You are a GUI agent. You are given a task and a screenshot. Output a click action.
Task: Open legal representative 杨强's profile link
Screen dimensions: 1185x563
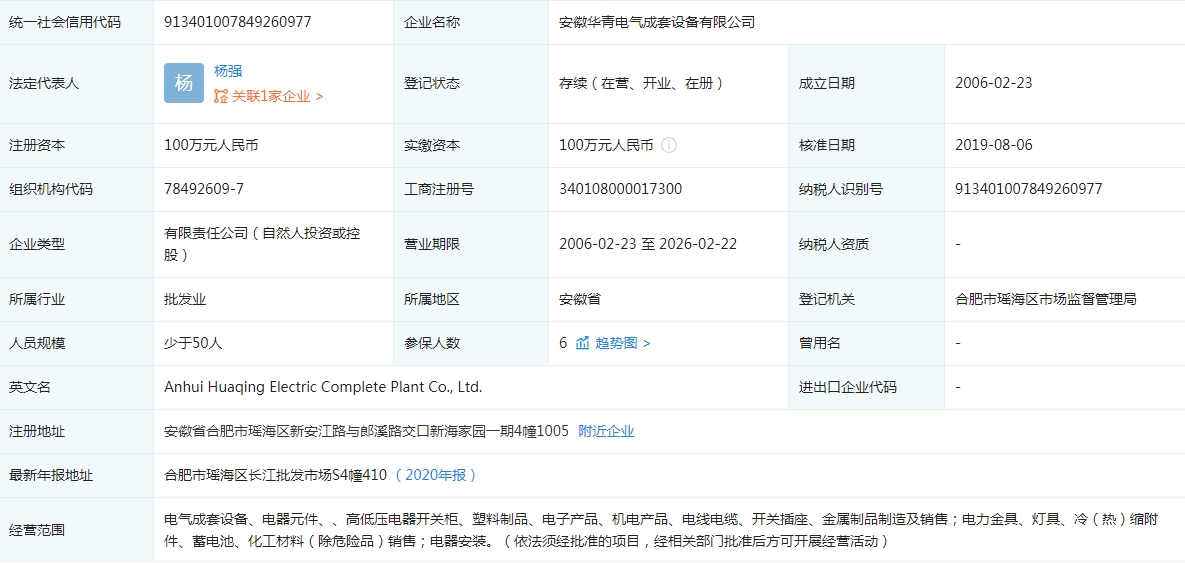228,71
